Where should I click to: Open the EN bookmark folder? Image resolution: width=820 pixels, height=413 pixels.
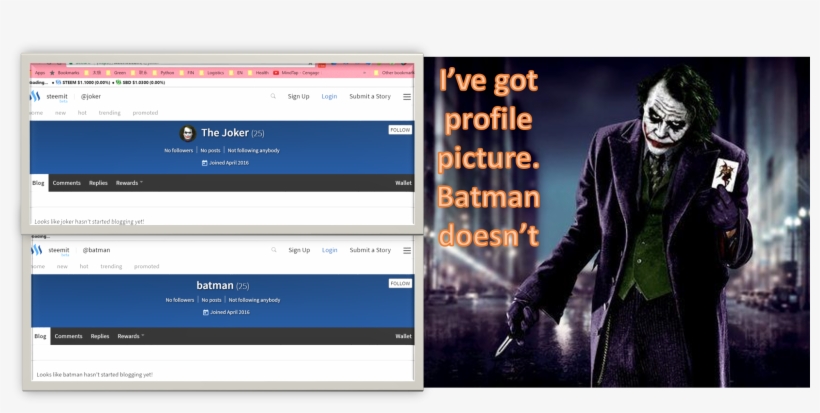[236, 73]
